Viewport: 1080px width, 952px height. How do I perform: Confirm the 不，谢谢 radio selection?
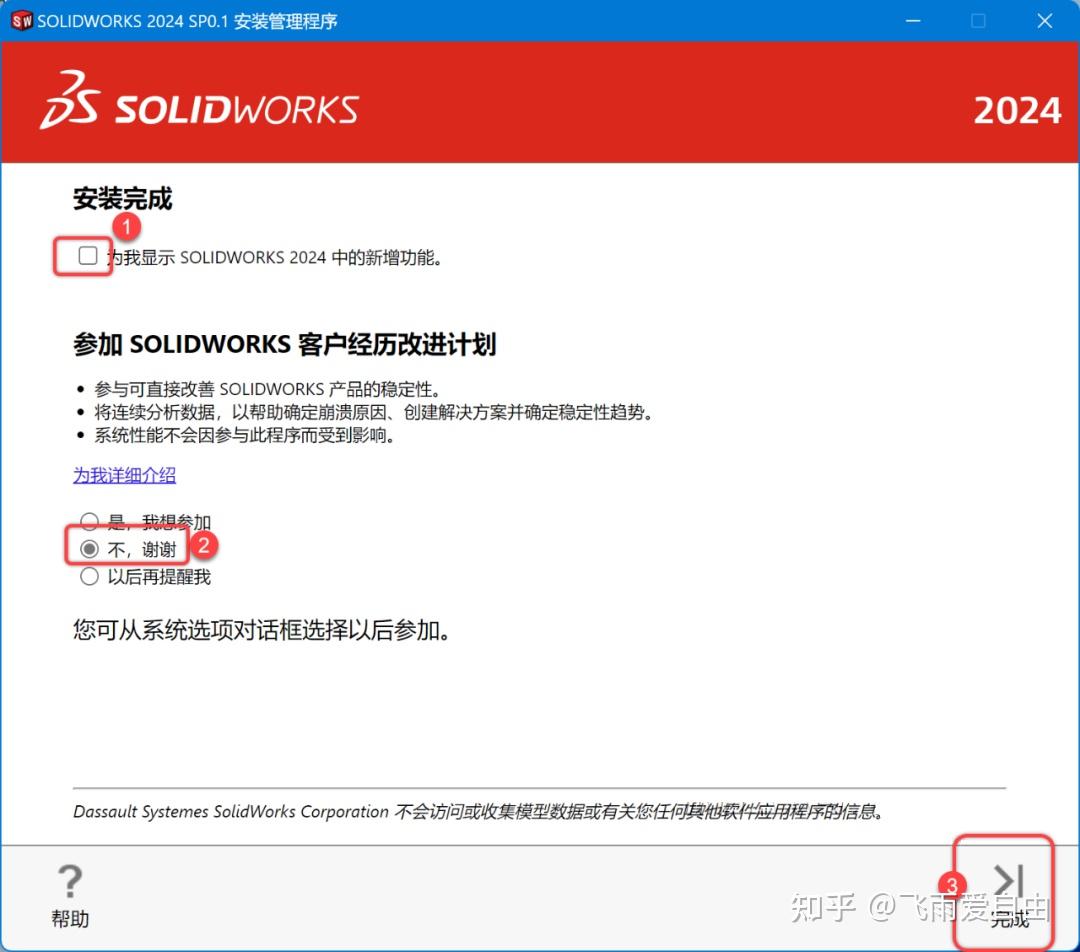pyautogui.click(x=89, y=548)
